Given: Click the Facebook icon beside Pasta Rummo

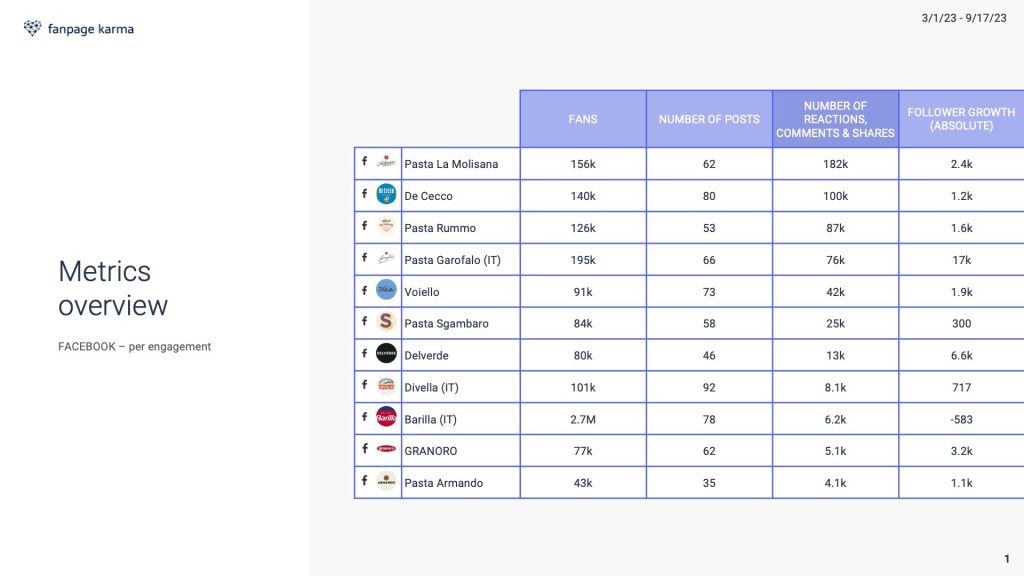Looking at the screenshot, I should pos(364,225).
